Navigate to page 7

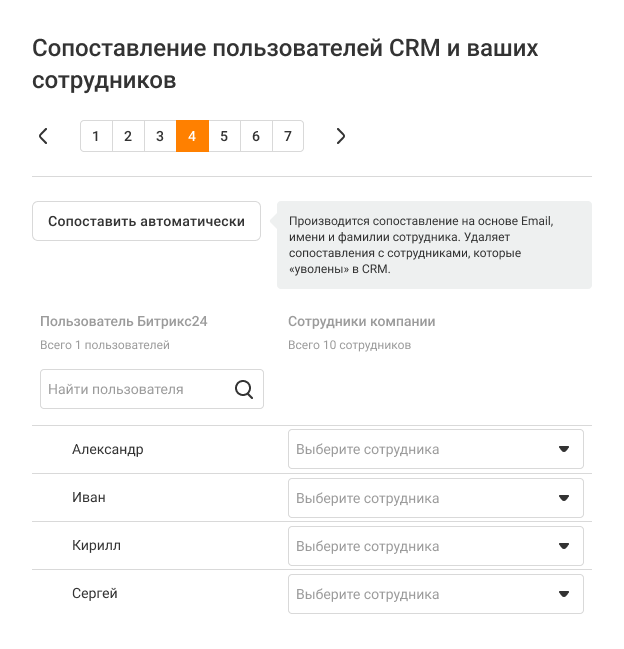(288, 136)
